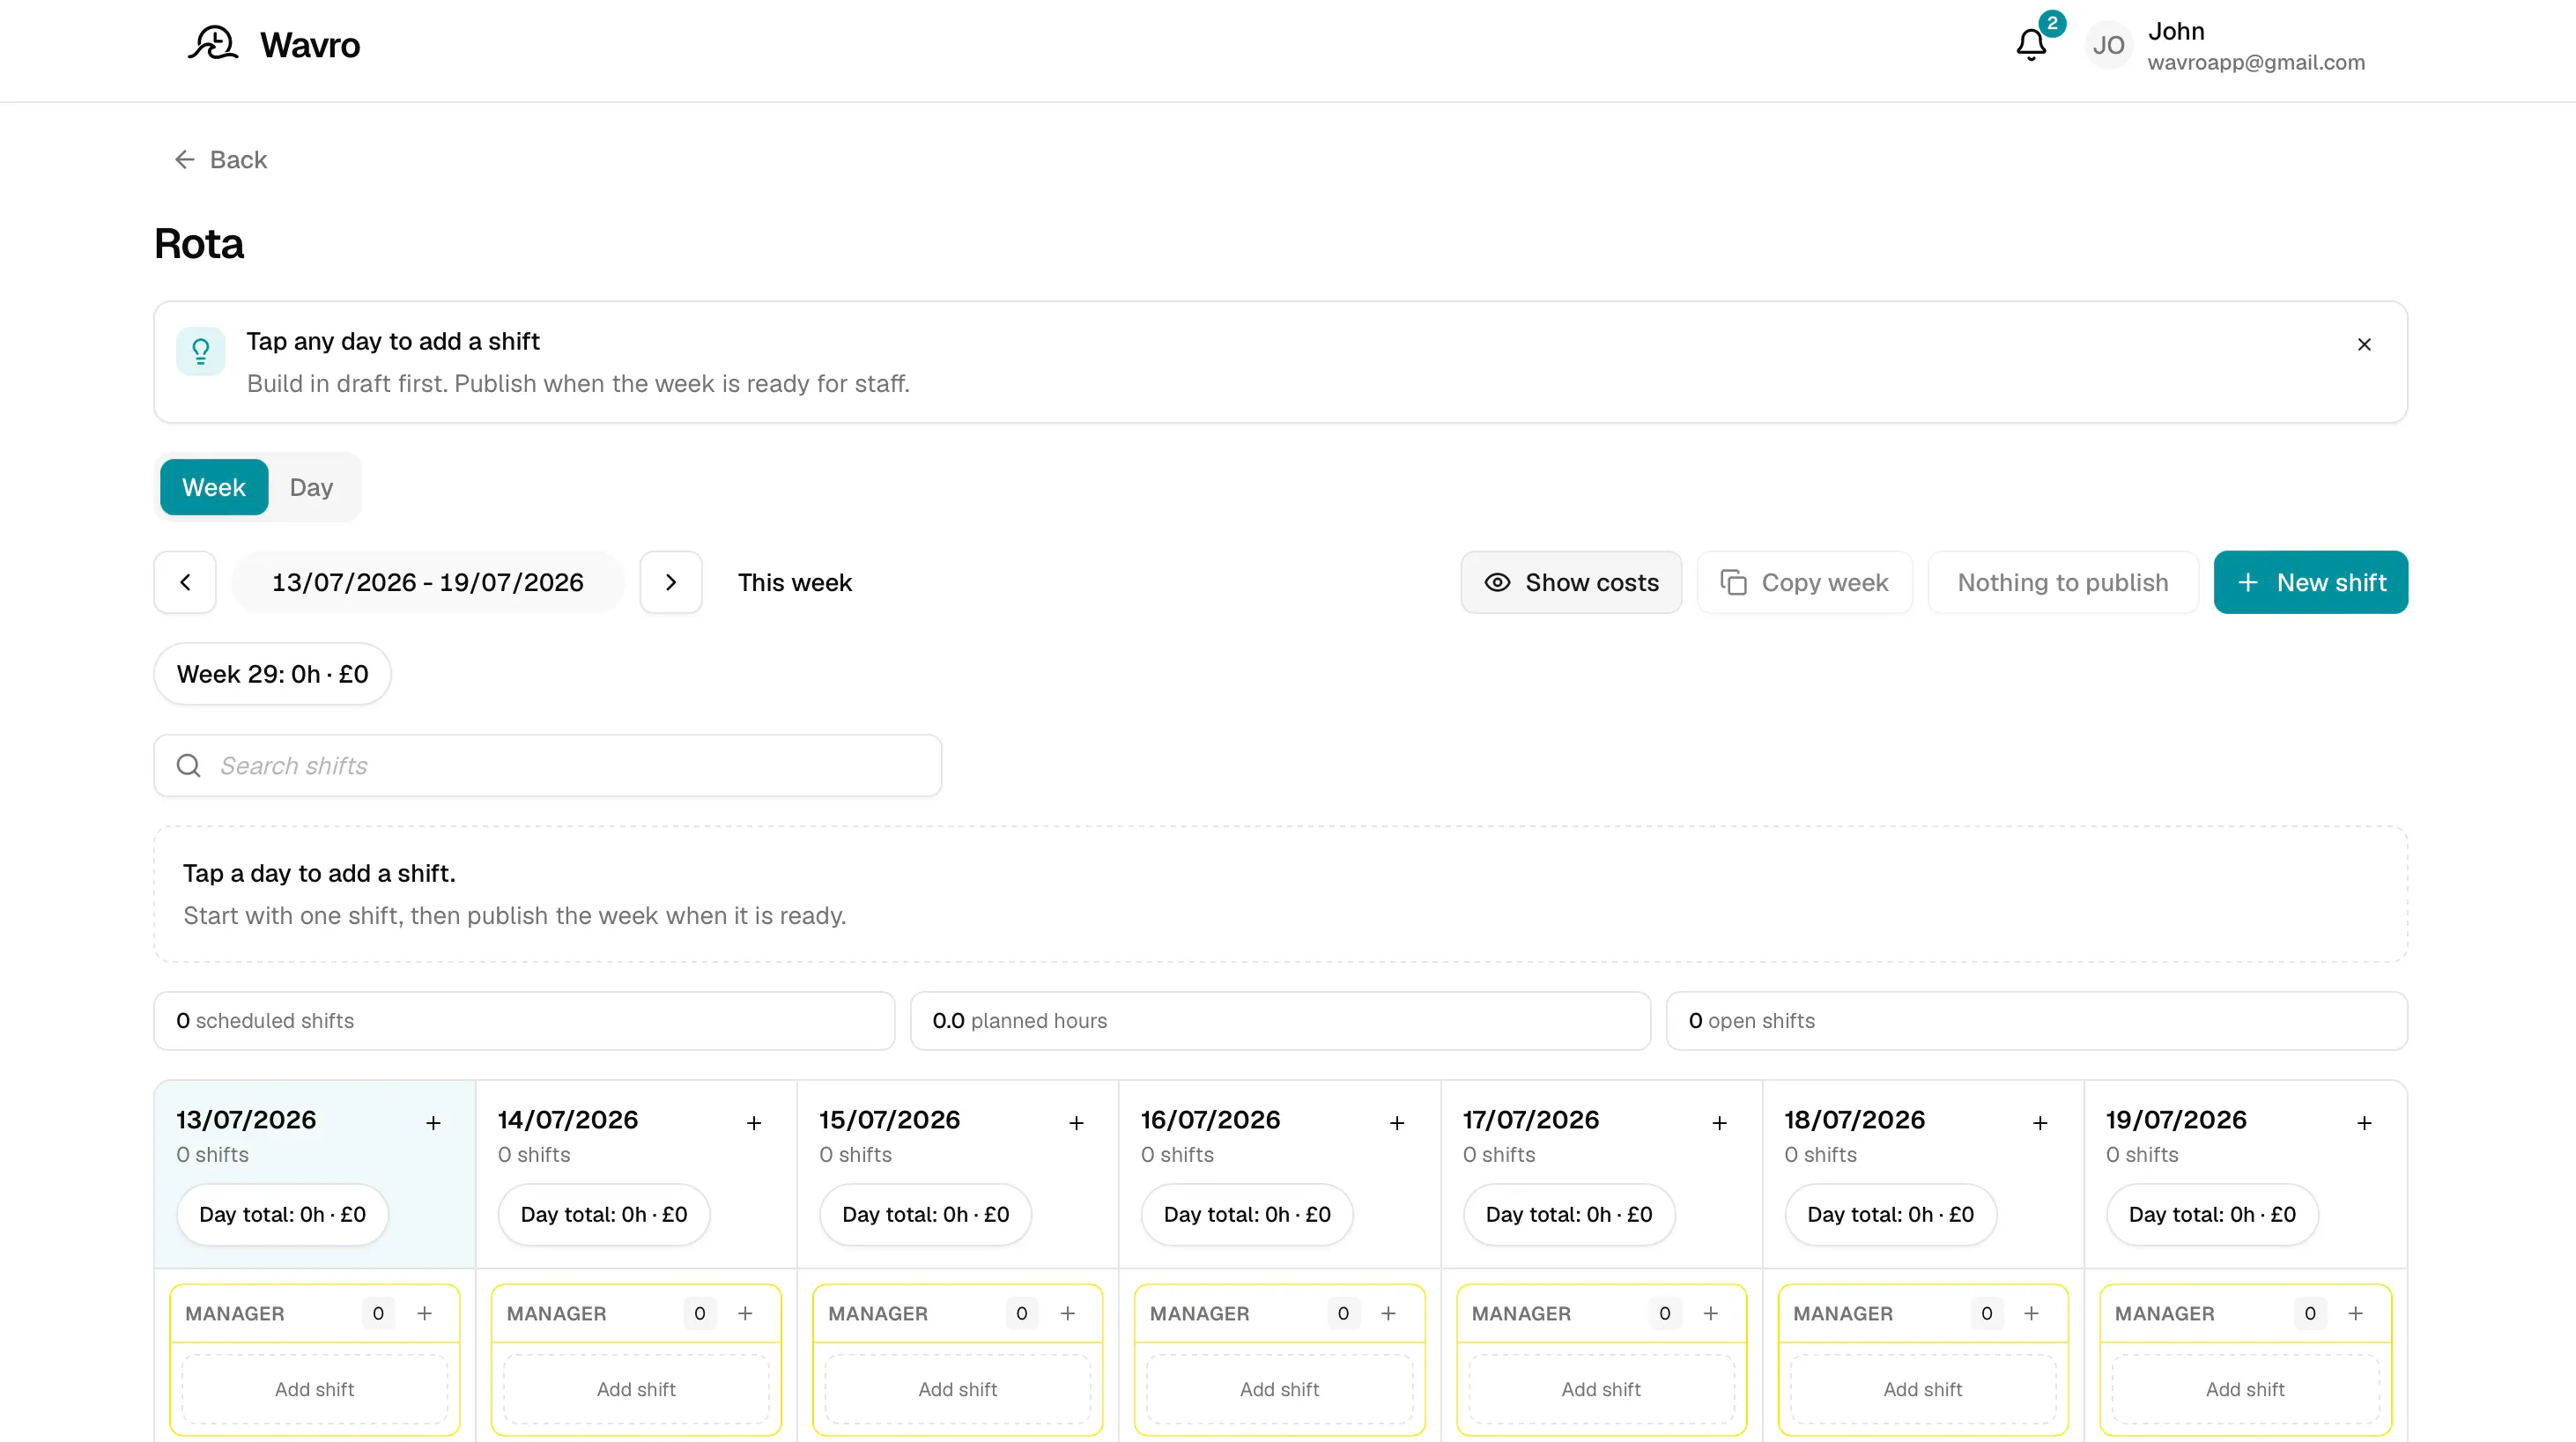Click Day total pill for 13/07/2026
Image resolution: width=2576 pixels, height=1442 pixels.
[x=282, y=1214]
